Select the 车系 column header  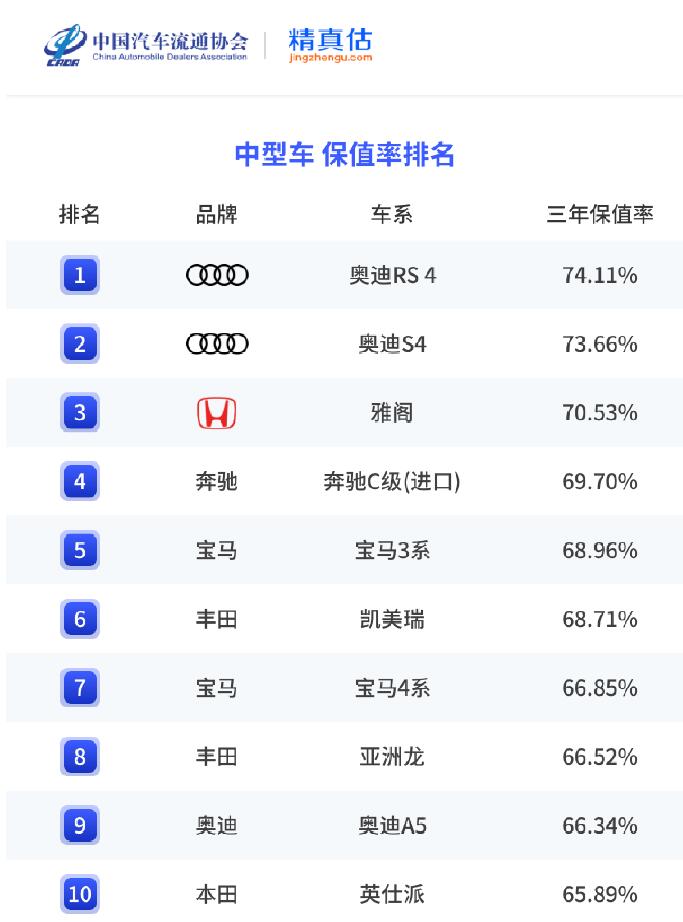coord(392,214)
